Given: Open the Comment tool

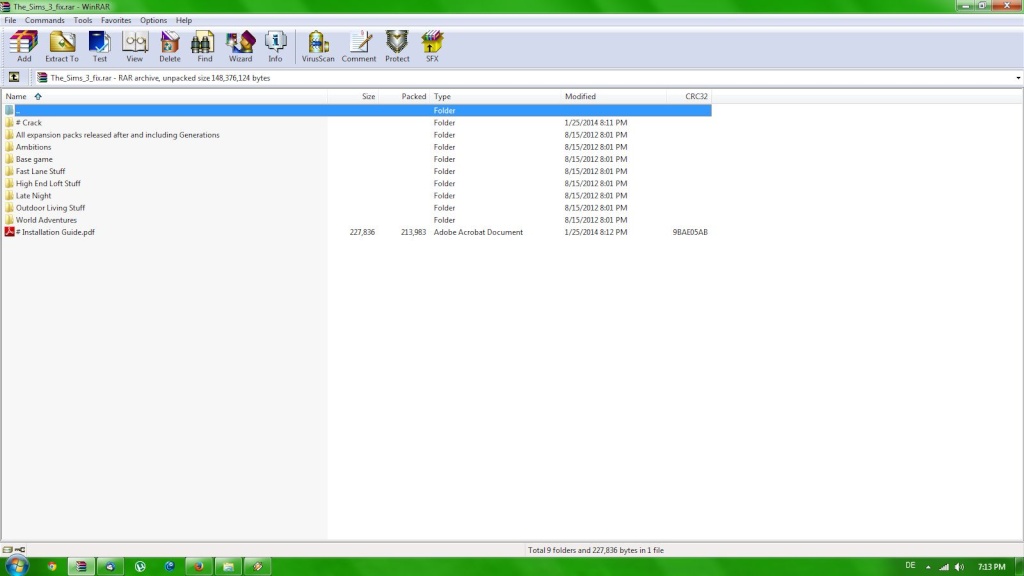Looking at the screenshot, I should point(359,46).
